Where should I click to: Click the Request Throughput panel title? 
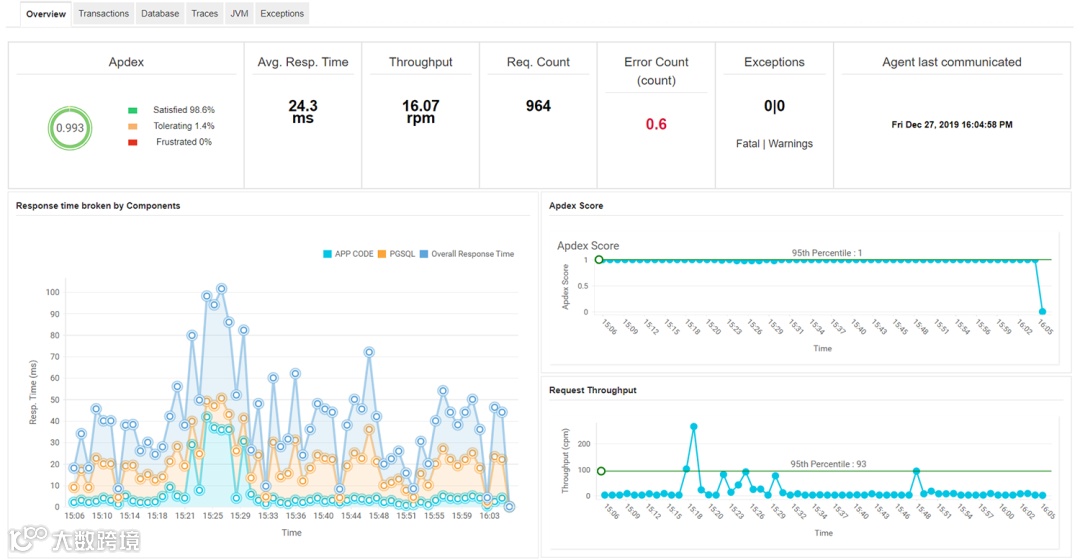[x=592, y=391]
